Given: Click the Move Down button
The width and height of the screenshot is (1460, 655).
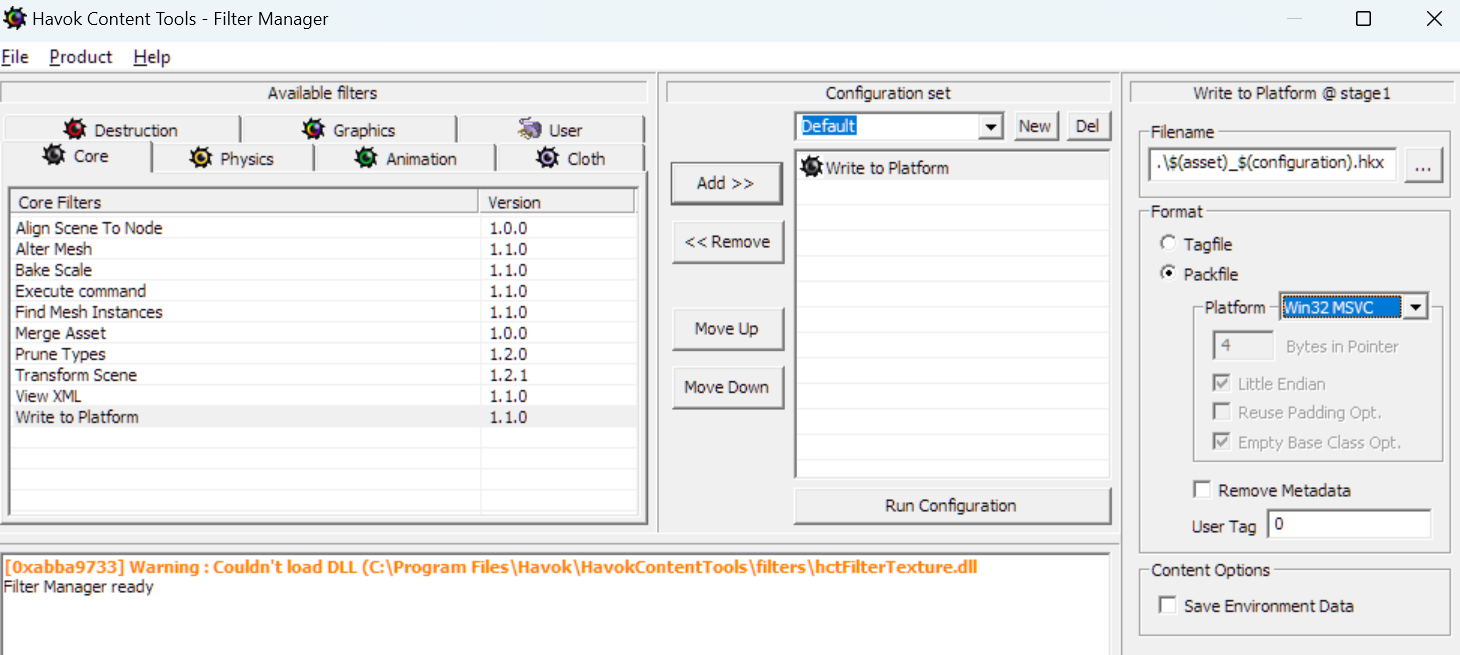Looking at the screenshot, I should pyautogui.click(x=726, y=387).
